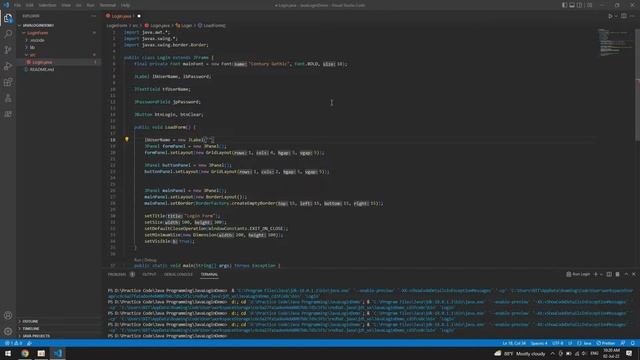
Task: Split the editor to the right
Action: 624,16
